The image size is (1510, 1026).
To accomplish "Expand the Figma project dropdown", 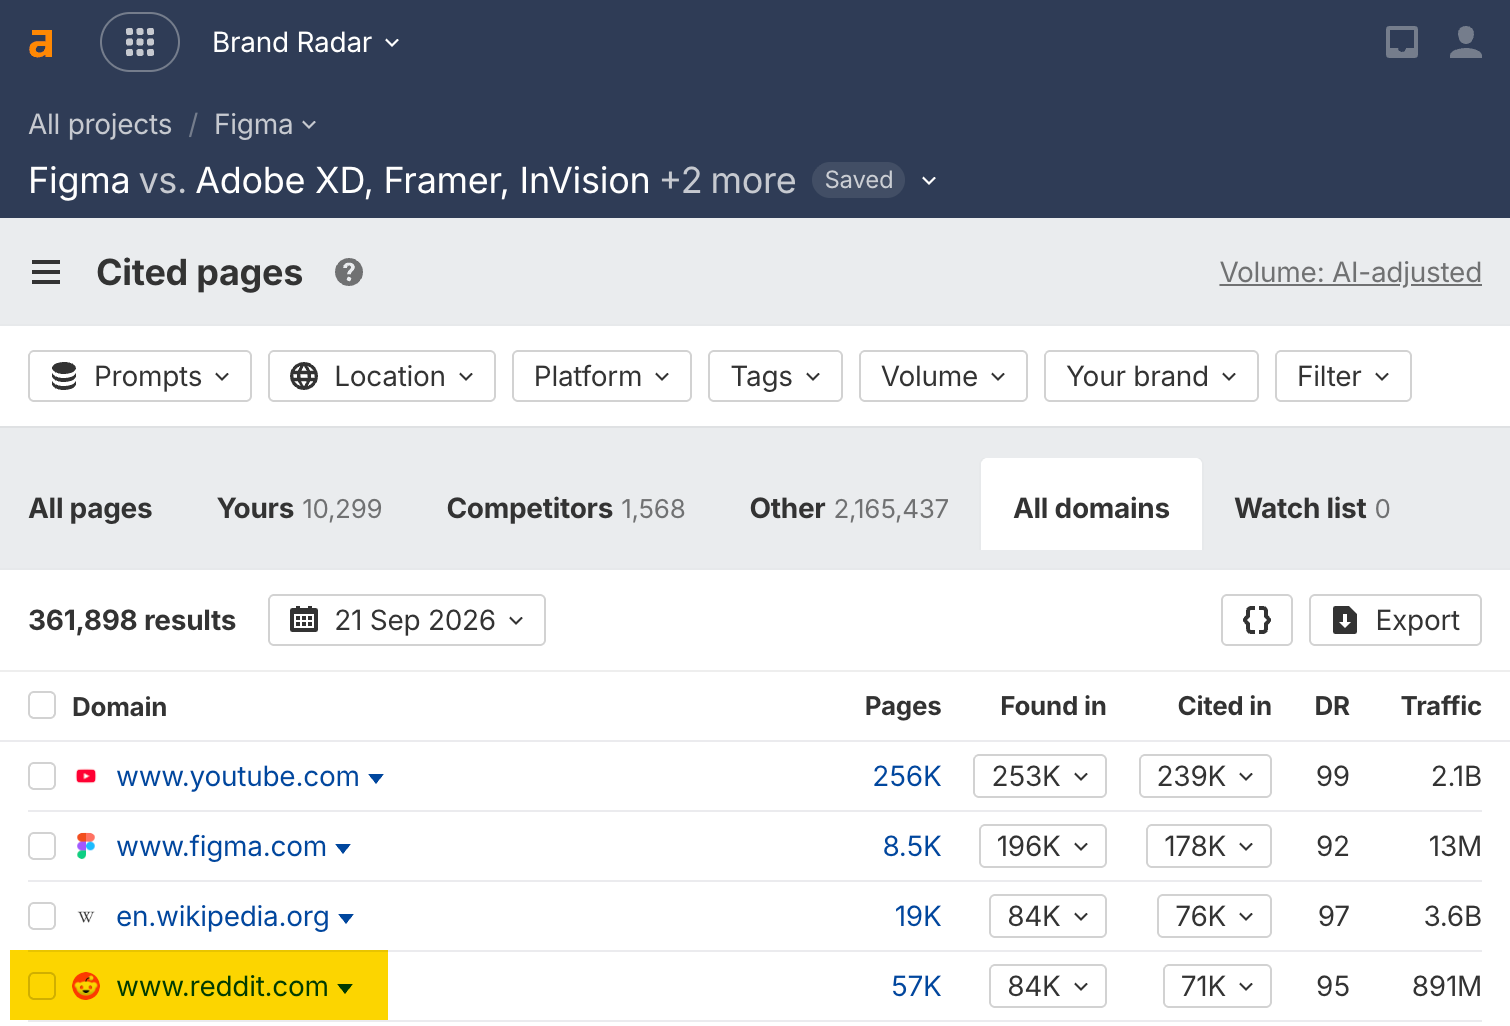I will tap(265, 125).
